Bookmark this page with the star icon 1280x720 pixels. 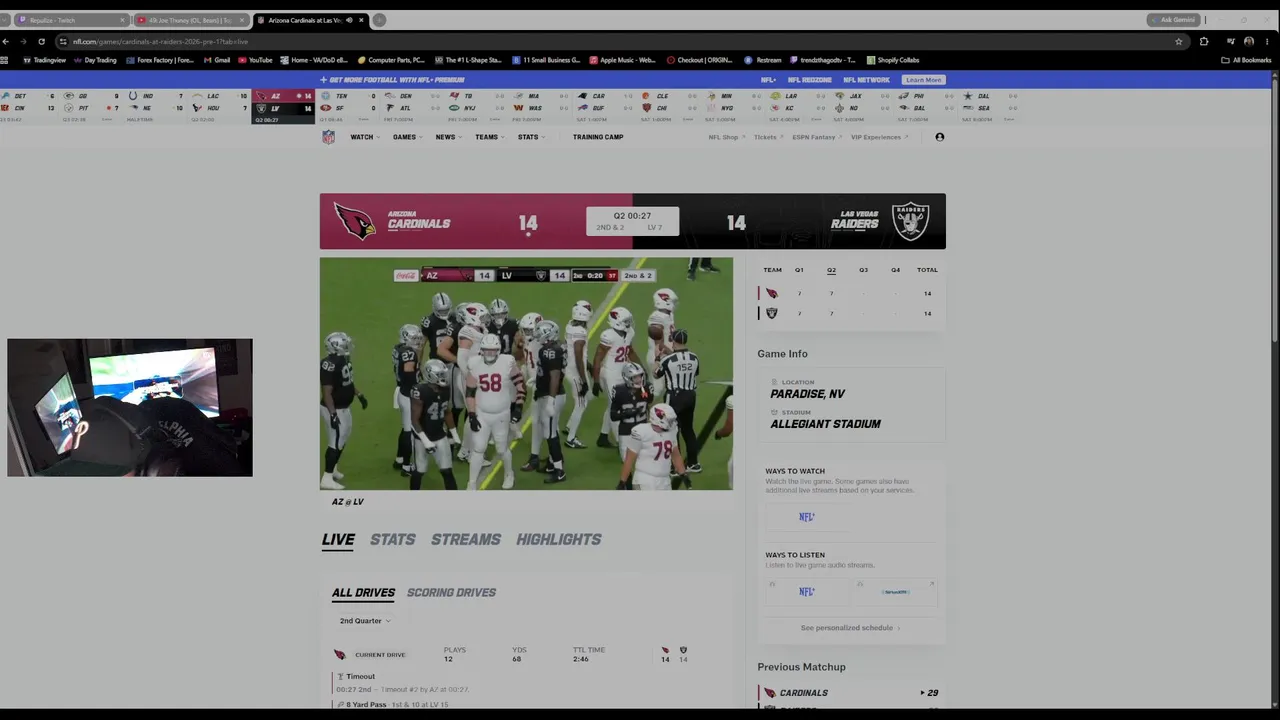[x=1179, y=41]
